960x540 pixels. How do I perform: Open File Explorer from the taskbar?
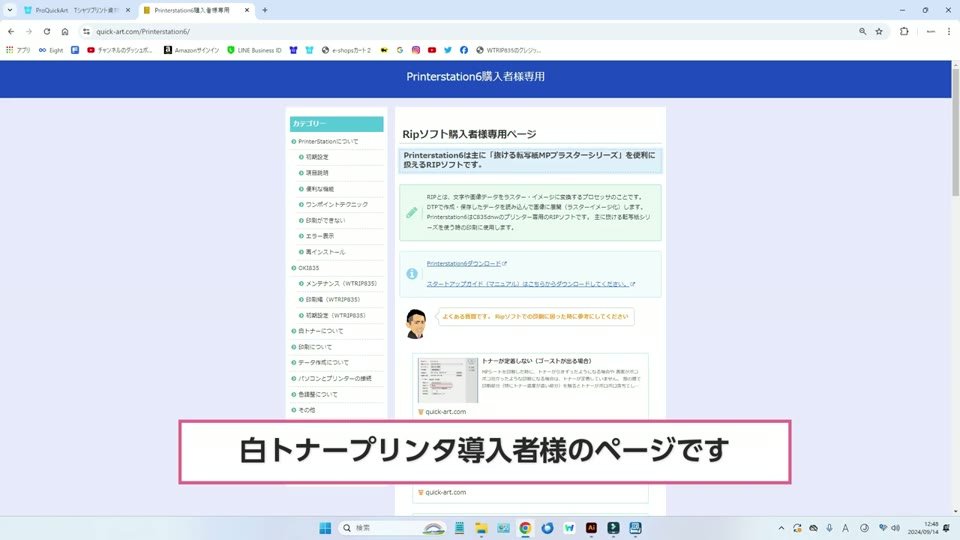[x=481, y=528]
